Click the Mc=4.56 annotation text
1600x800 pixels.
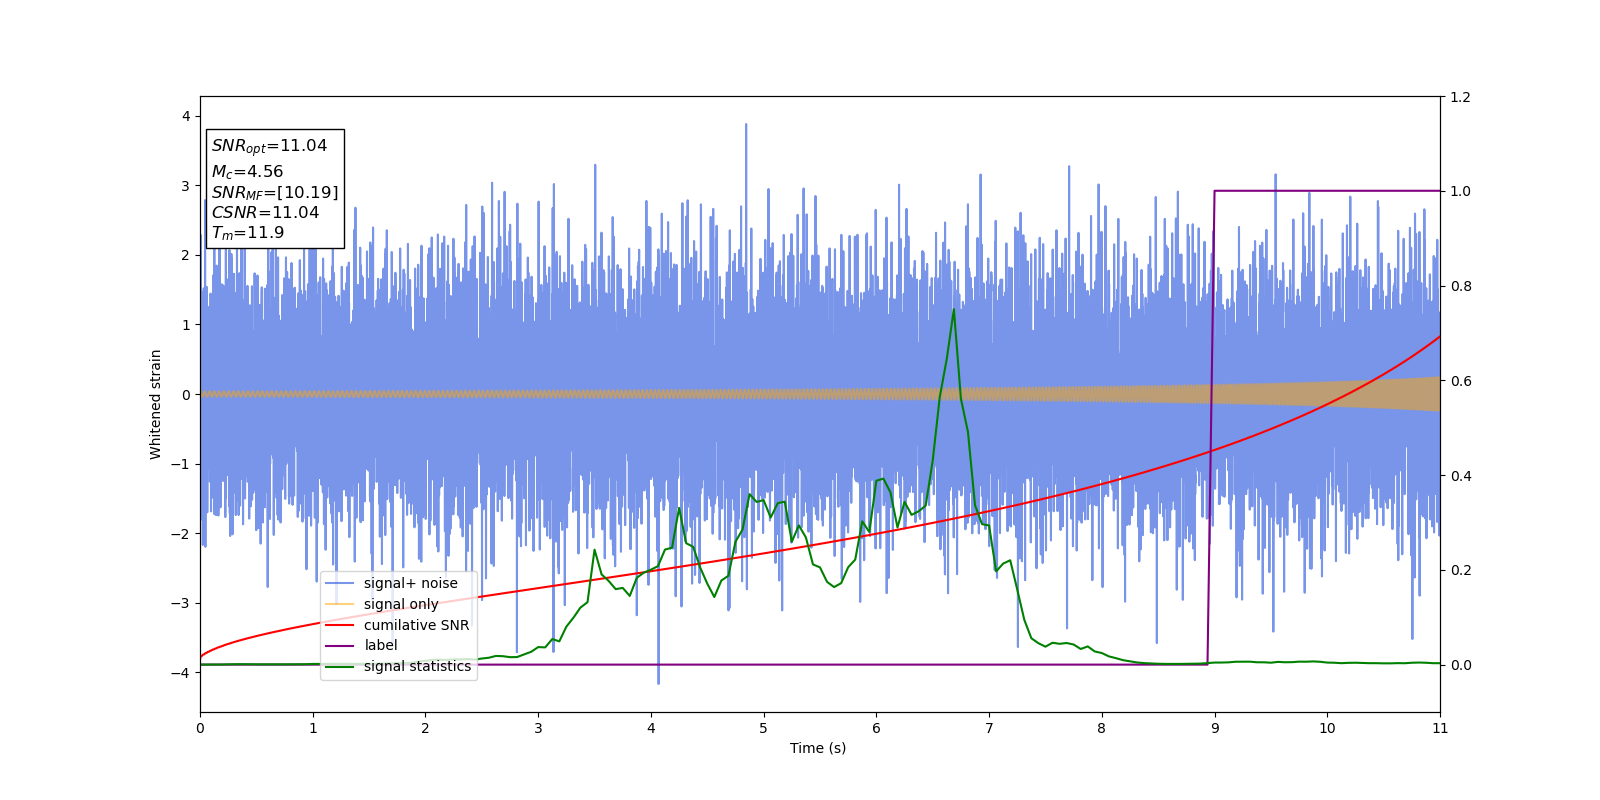[247, 172]
